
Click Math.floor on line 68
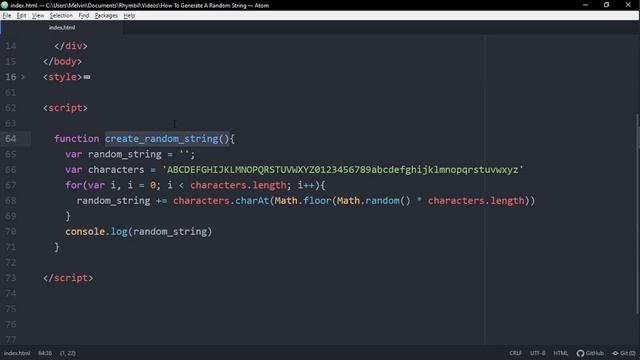click(x=303, y=201)
